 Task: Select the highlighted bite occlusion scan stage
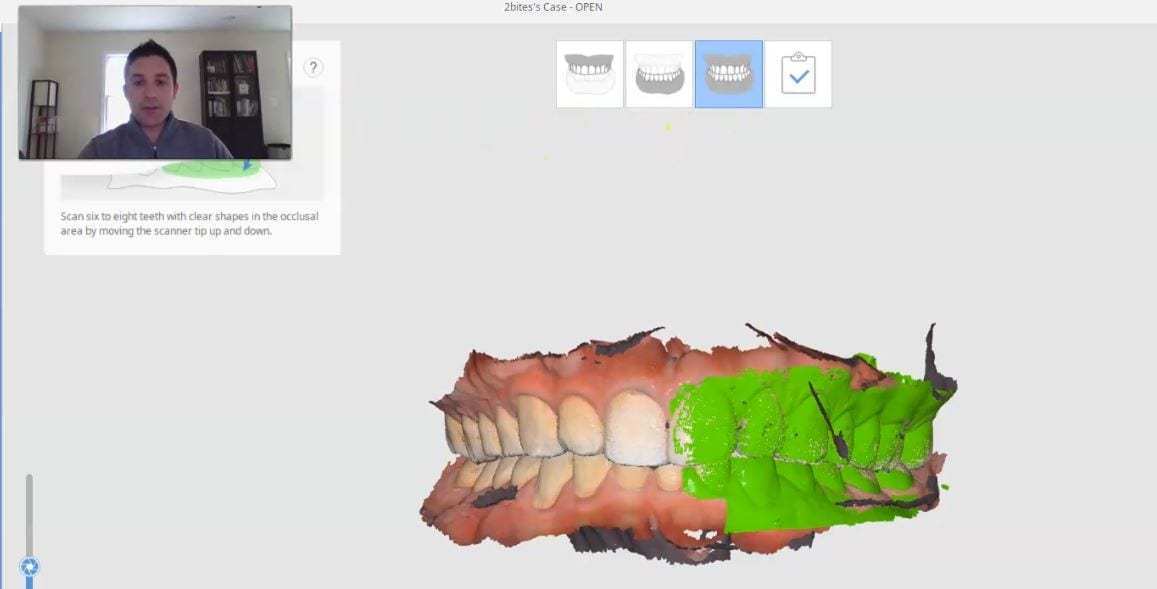point(728,74)
